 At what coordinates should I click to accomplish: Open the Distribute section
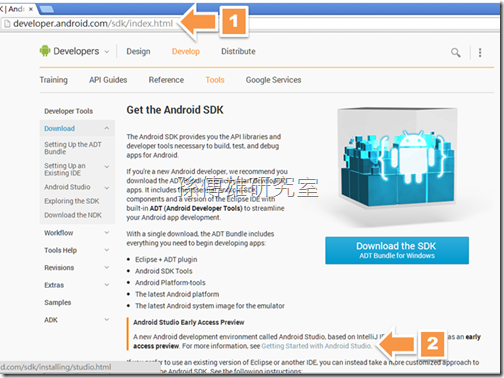click(238, 51)
